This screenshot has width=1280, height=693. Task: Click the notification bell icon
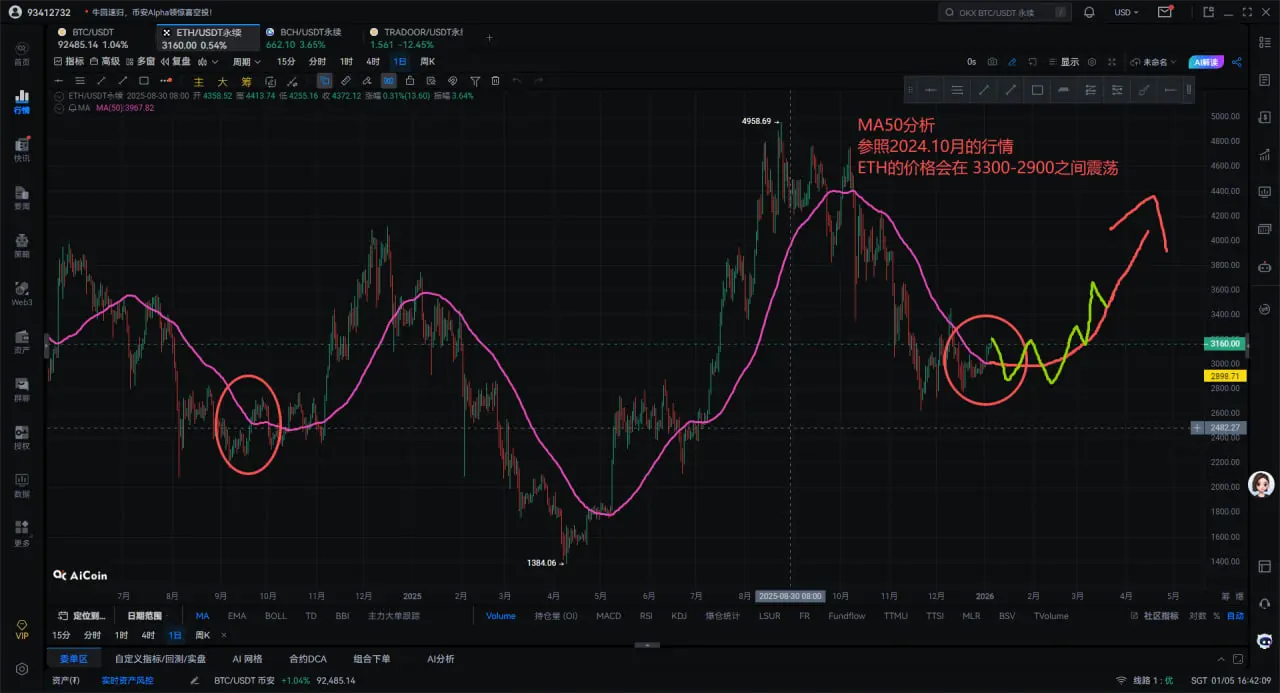pyautogui.click(x=1089, y=12)
